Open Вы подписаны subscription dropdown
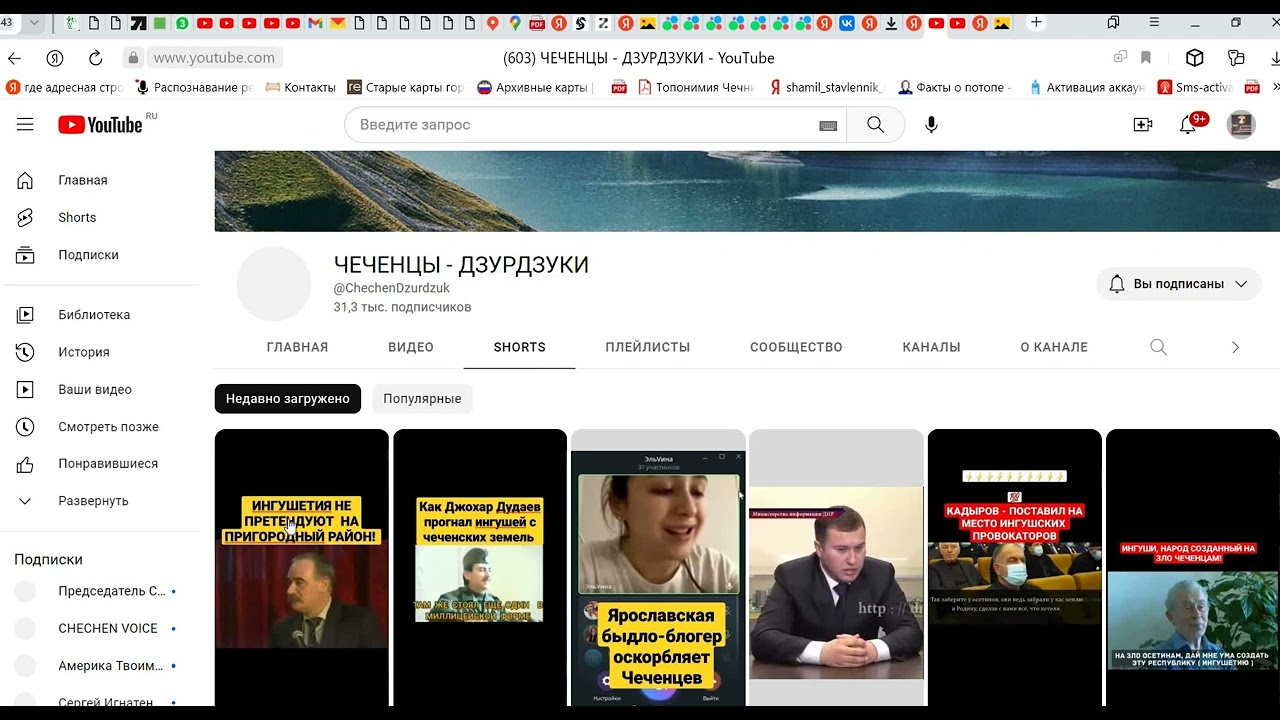Image resolution: width=1280 pixels, height=720 pixels. (1179, 284)
